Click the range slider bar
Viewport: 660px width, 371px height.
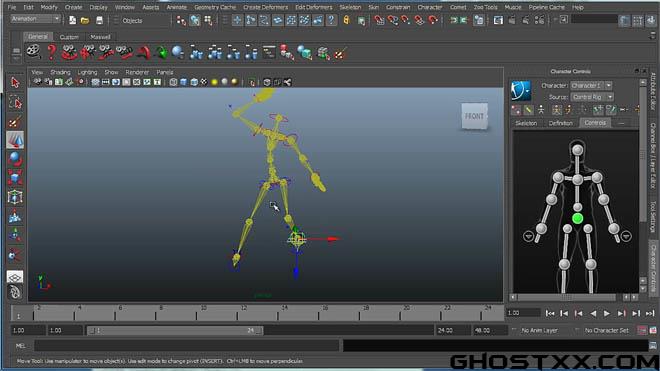[175, 331]
